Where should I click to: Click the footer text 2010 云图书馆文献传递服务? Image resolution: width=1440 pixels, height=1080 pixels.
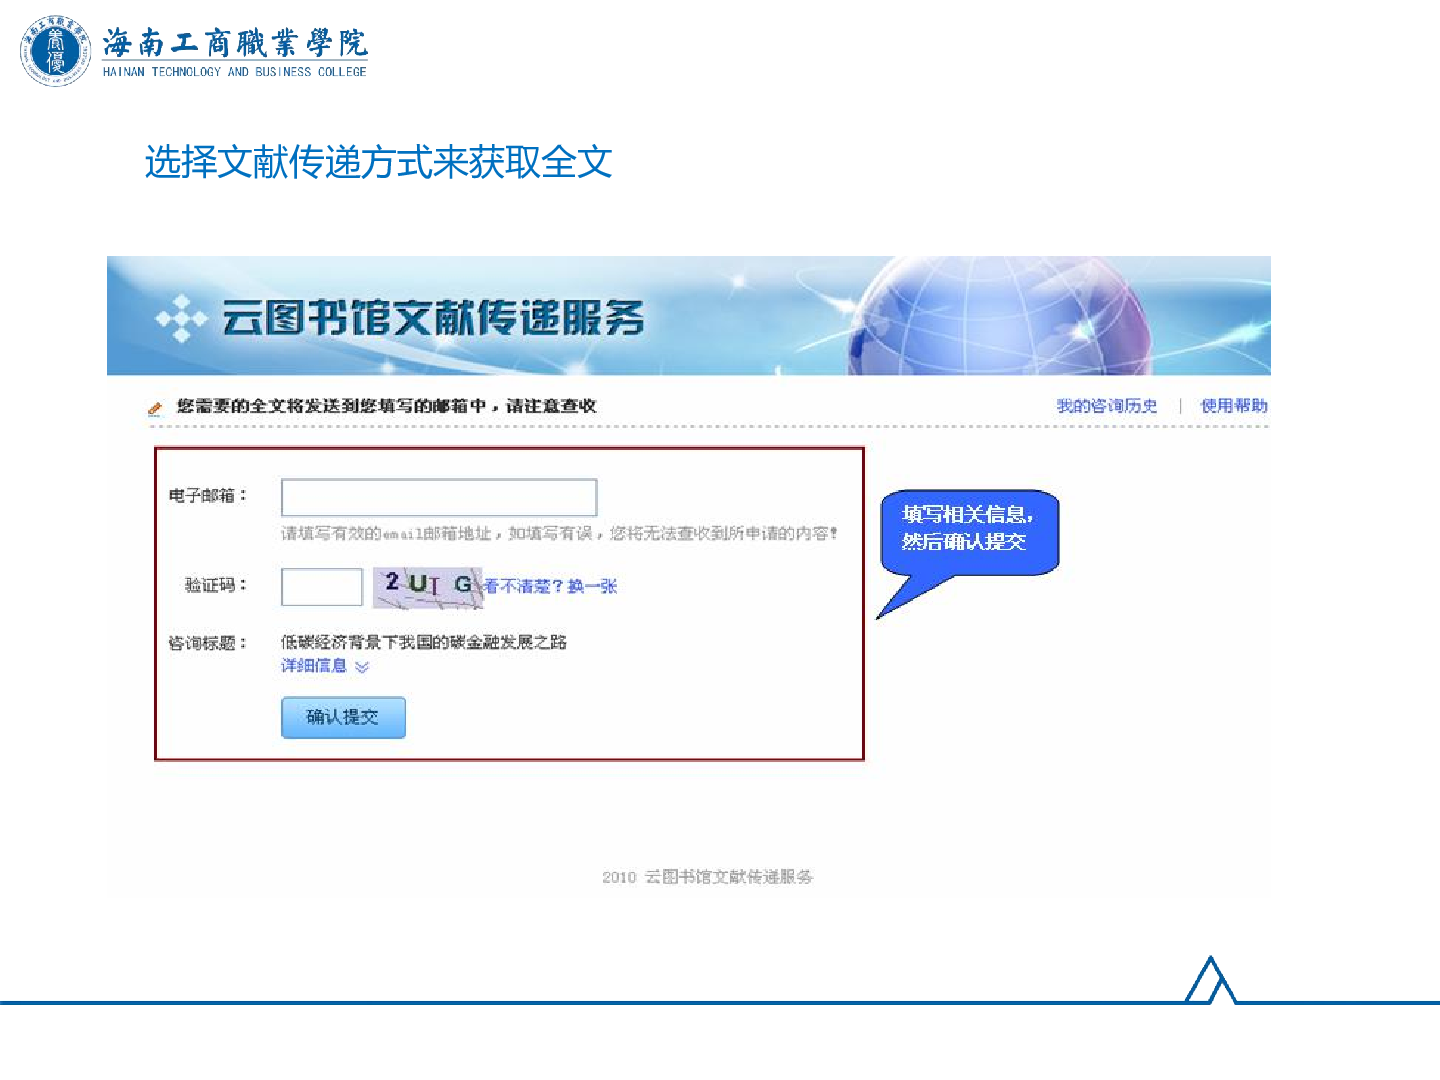[707, 877]
